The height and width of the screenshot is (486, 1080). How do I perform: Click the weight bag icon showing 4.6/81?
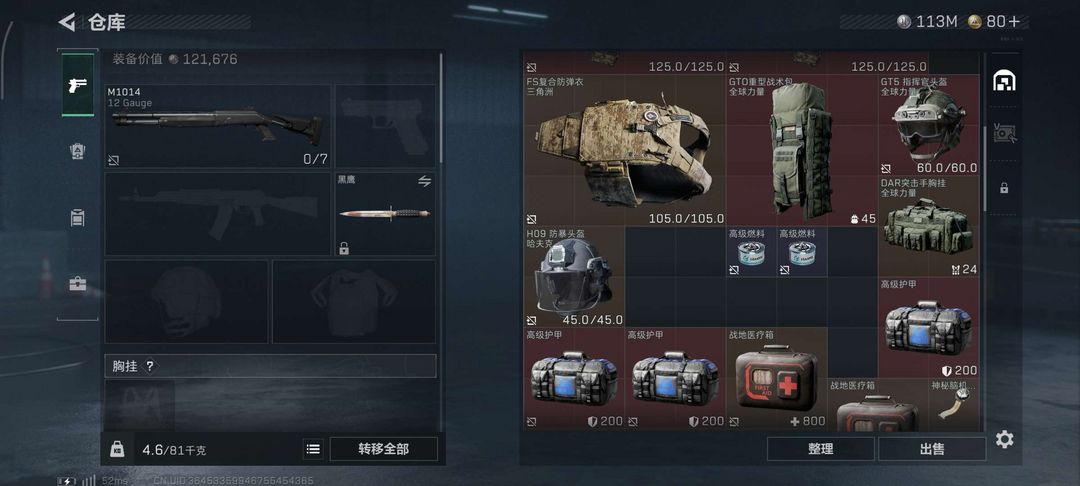click(x=117, y=450)
